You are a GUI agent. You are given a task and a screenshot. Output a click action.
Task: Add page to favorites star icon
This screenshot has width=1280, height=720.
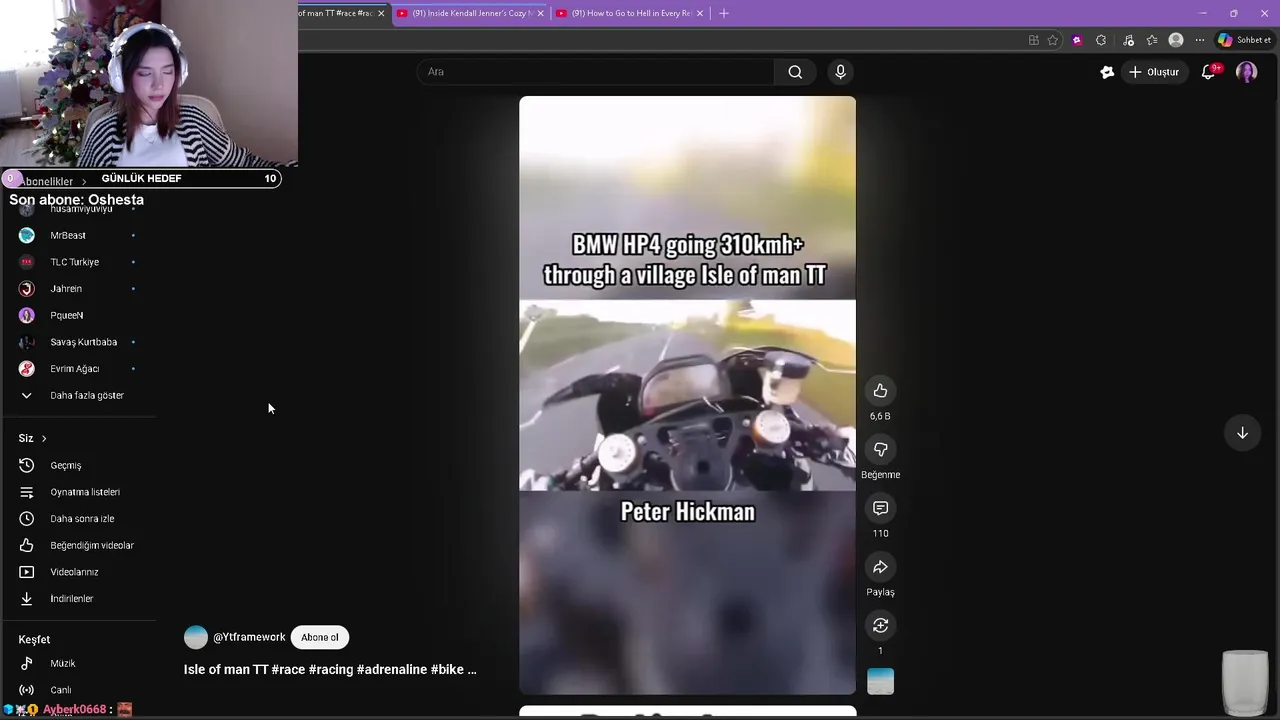point(1053,40)
